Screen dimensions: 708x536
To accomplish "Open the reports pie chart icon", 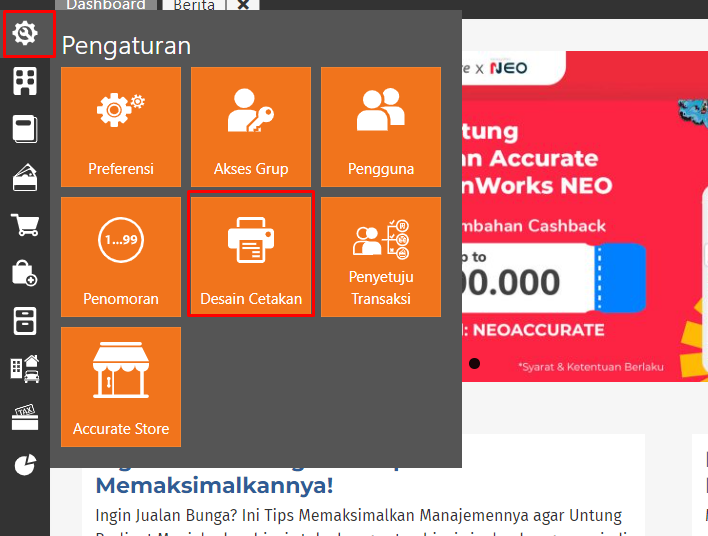I will coord(25,465).
